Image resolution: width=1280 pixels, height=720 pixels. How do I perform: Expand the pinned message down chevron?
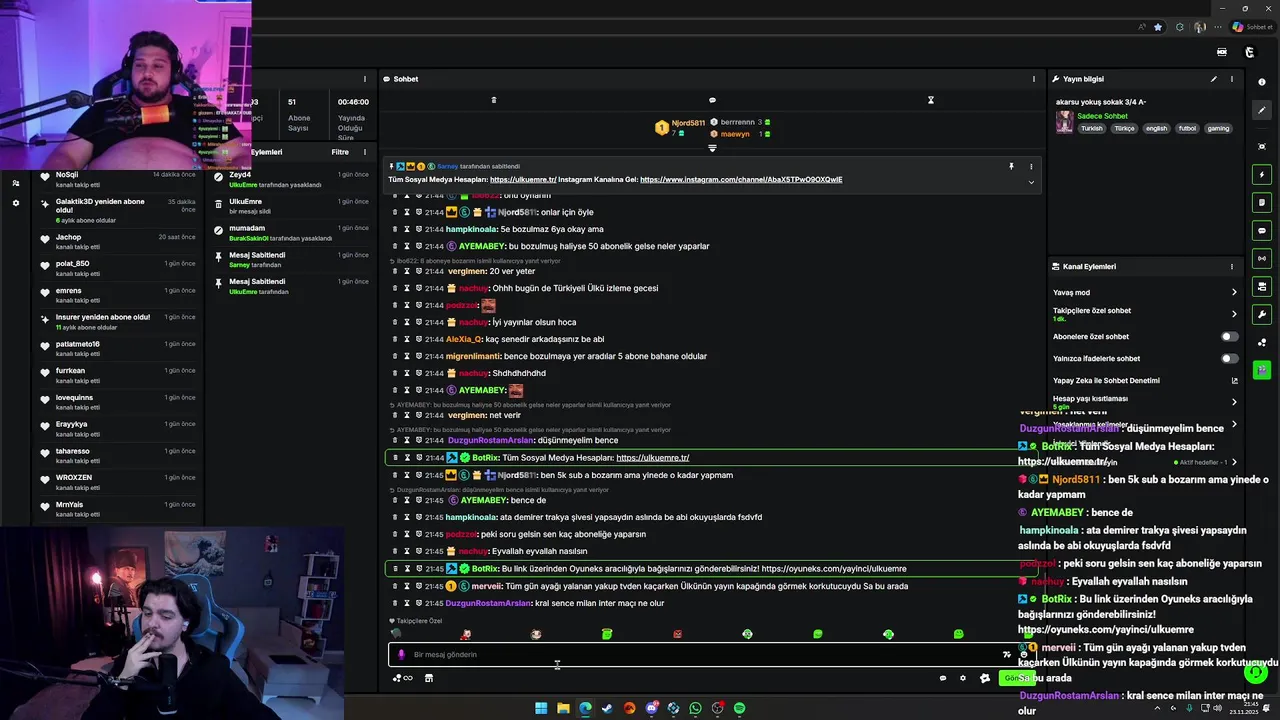pos(1031,182)
